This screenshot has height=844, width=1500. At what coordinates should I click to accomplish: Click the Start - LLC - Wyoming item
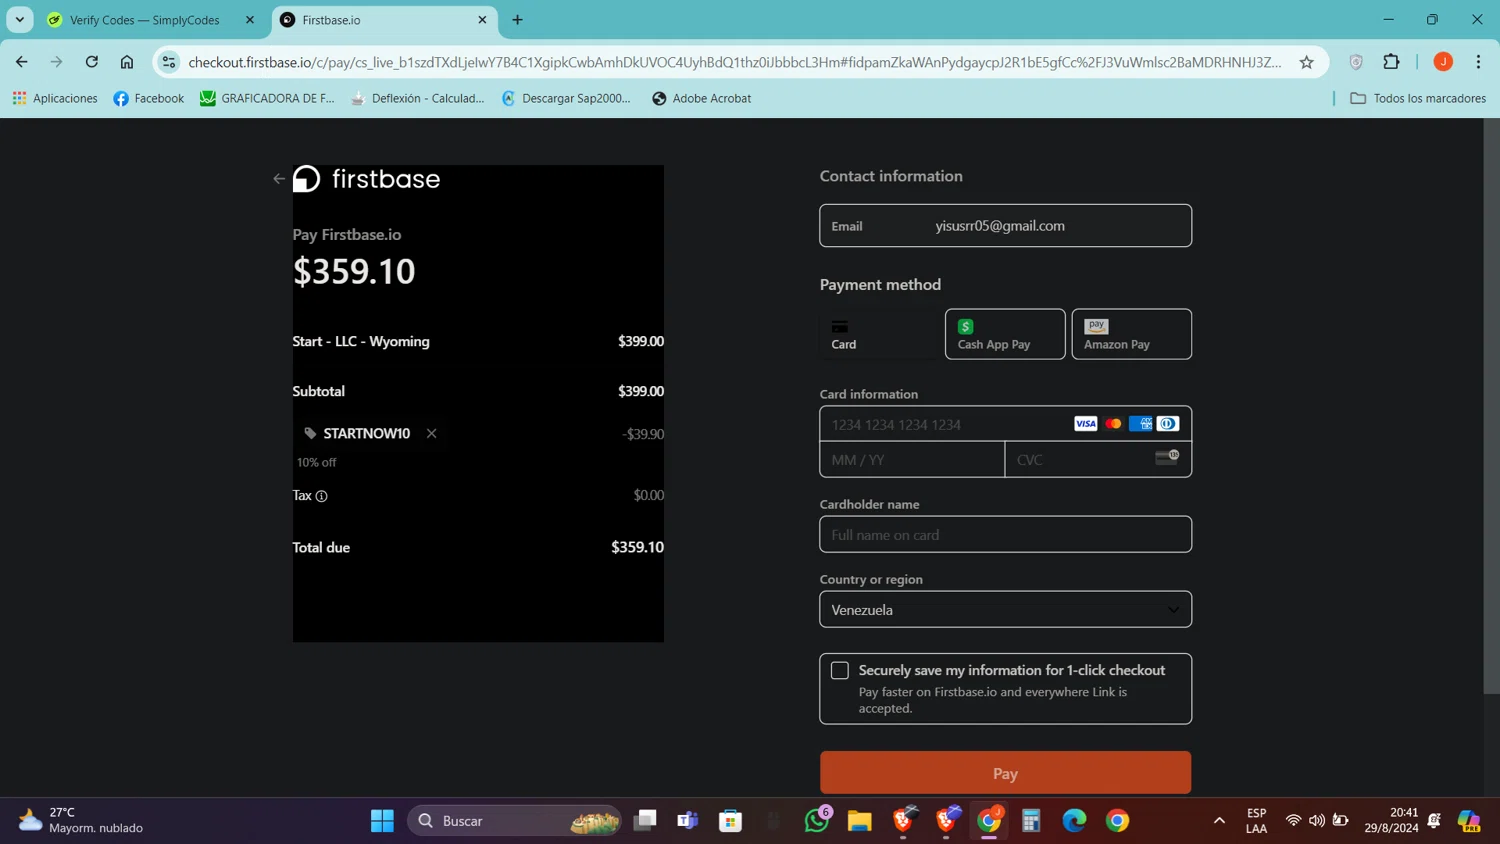(x=361, y=341)
